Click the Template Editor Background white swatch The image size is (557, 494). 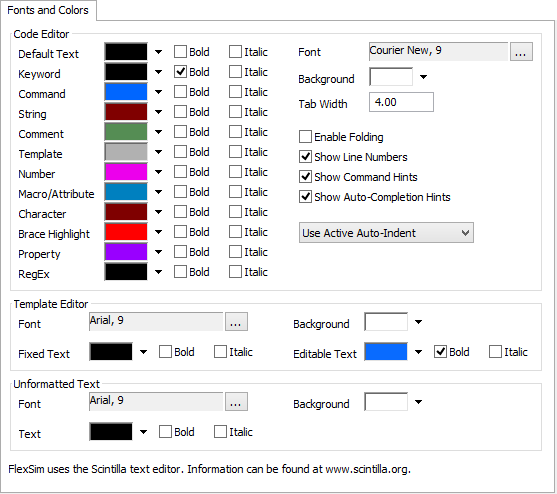[x=386, y=322]
